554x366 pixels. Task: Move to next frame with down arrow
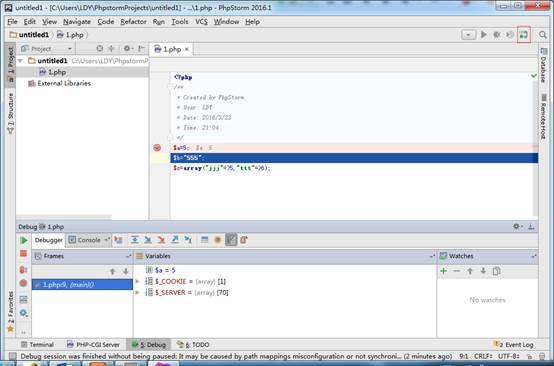(126, 271)
